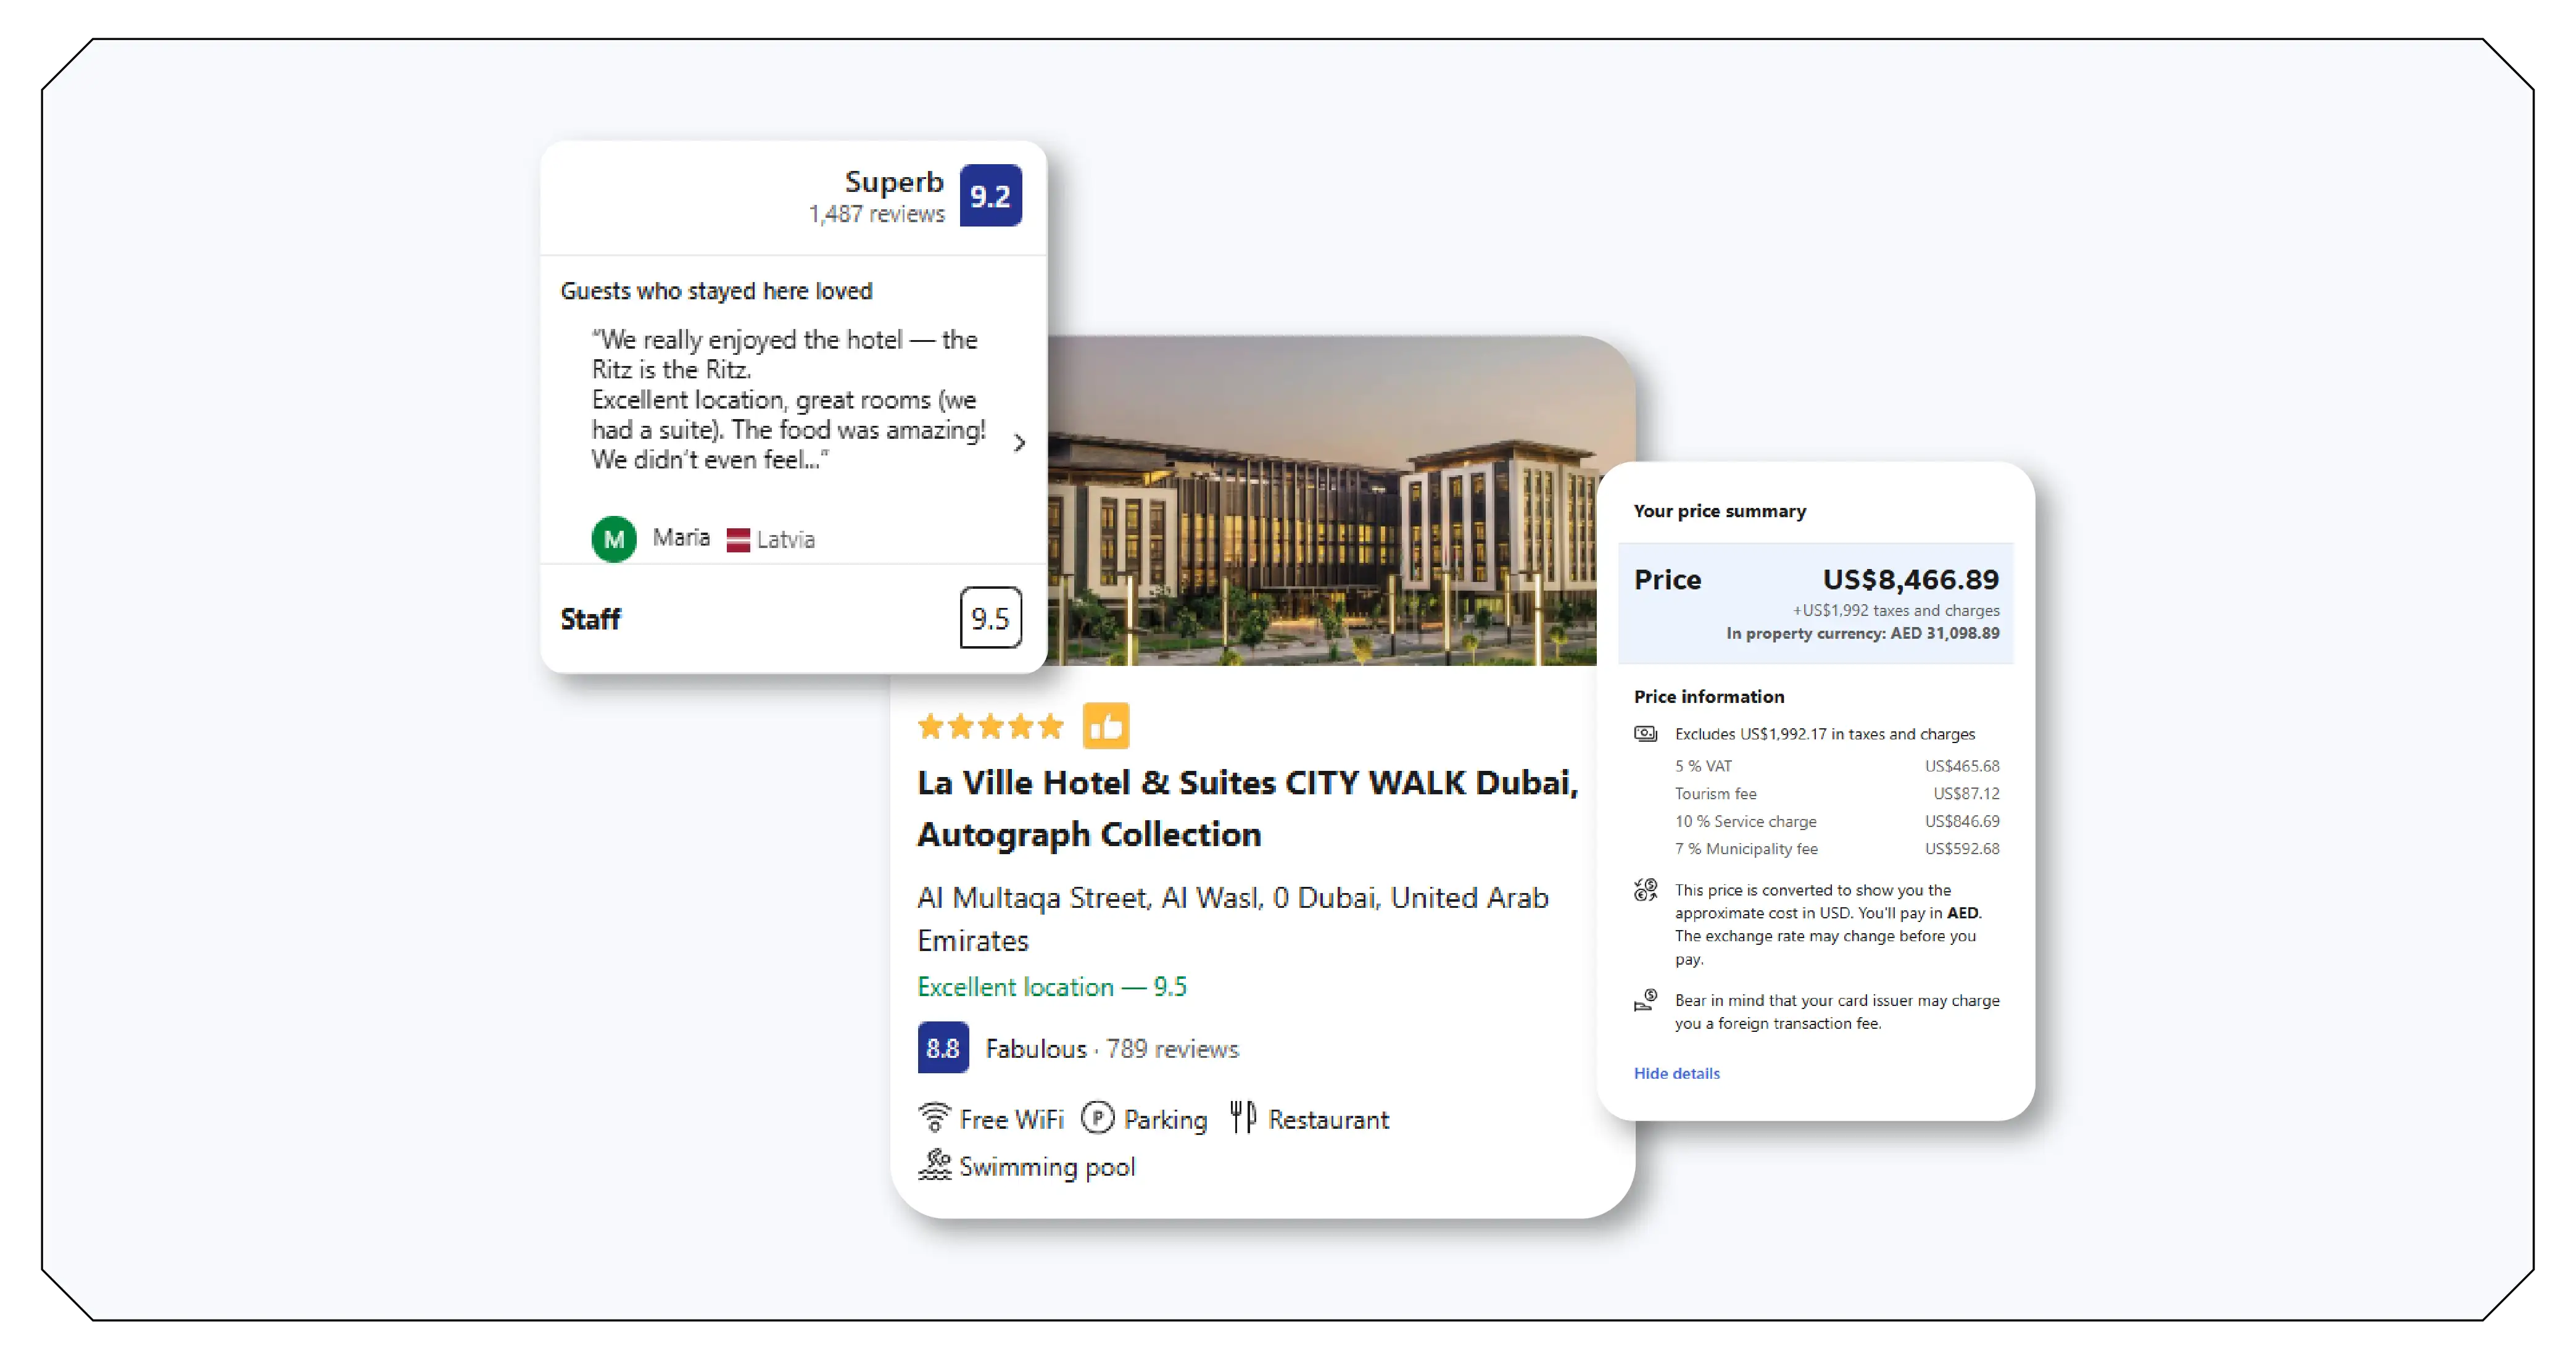2576x1359 pixels.
Task: Click the thumbs-up recommendation icon
Action: [x=1108, y=725]
